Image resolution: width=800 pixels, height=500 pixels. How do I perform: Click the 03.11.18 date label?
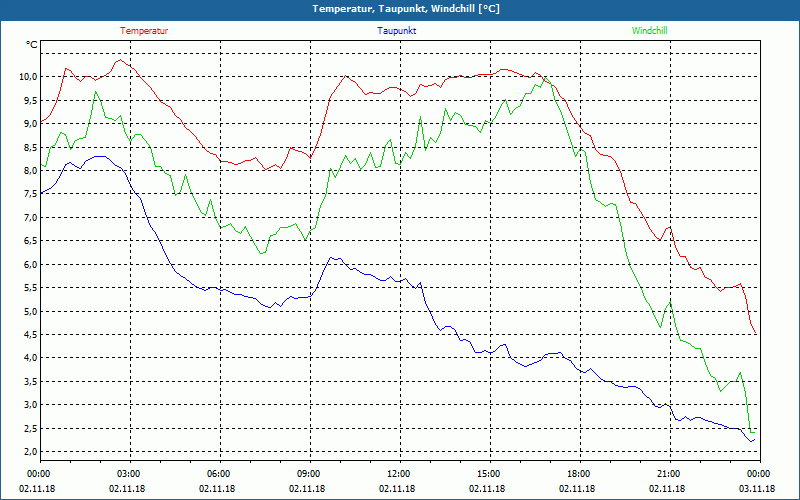[757, 489]
